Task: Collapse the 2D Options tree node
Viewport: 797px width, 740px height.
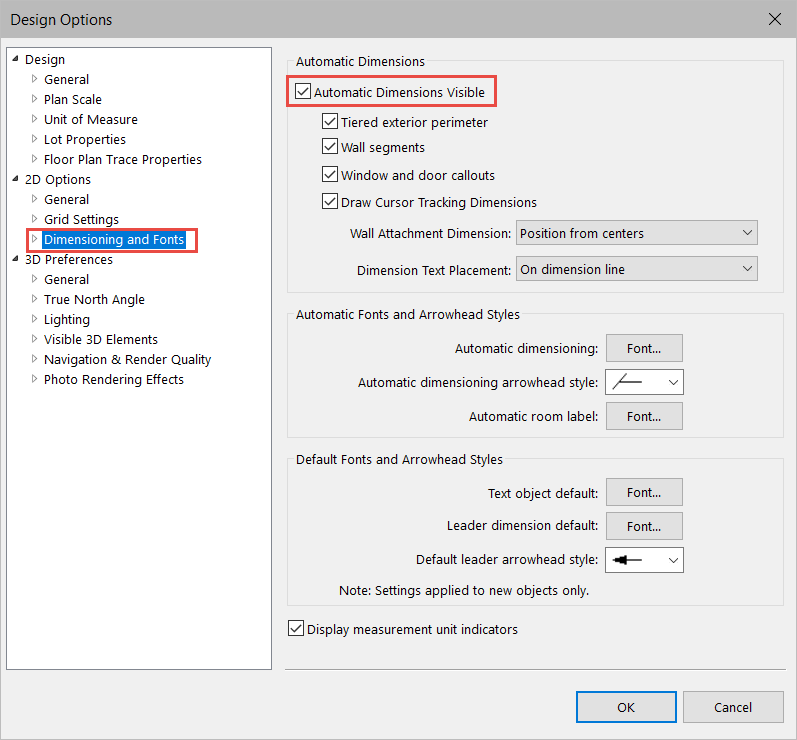Action: (15, 178)
